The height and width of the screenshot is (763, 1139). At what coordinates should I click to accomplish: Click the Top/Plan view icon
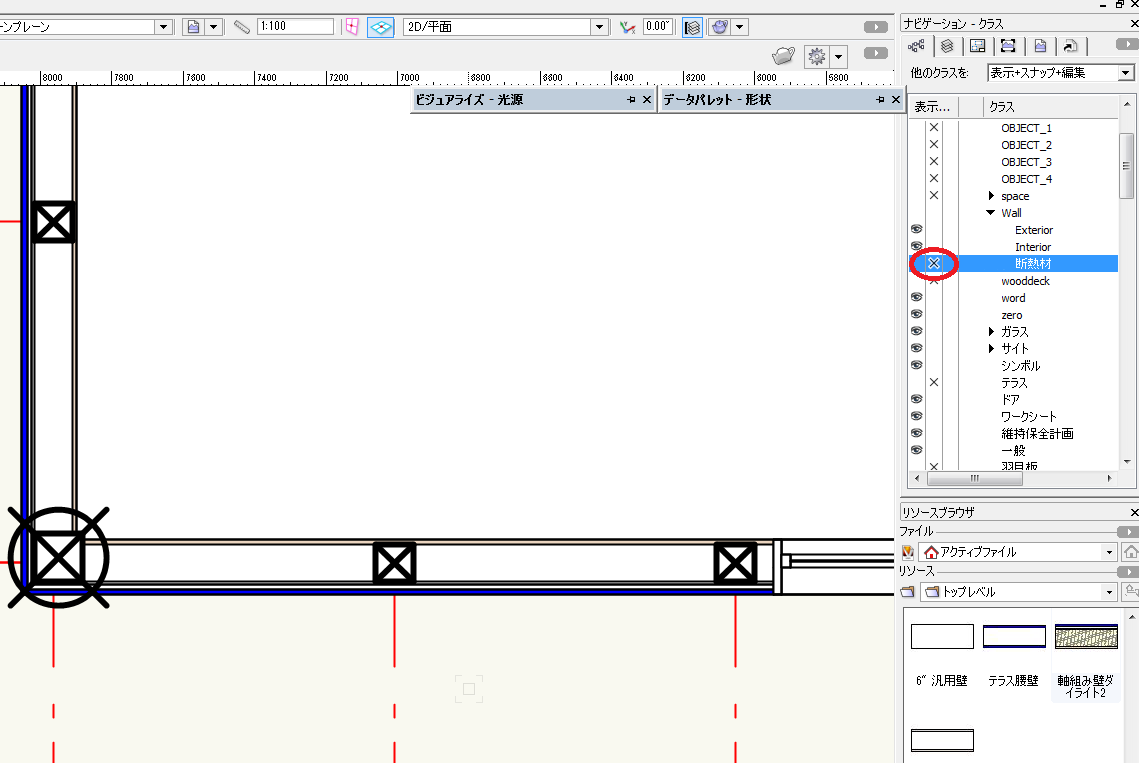point(380,27)
